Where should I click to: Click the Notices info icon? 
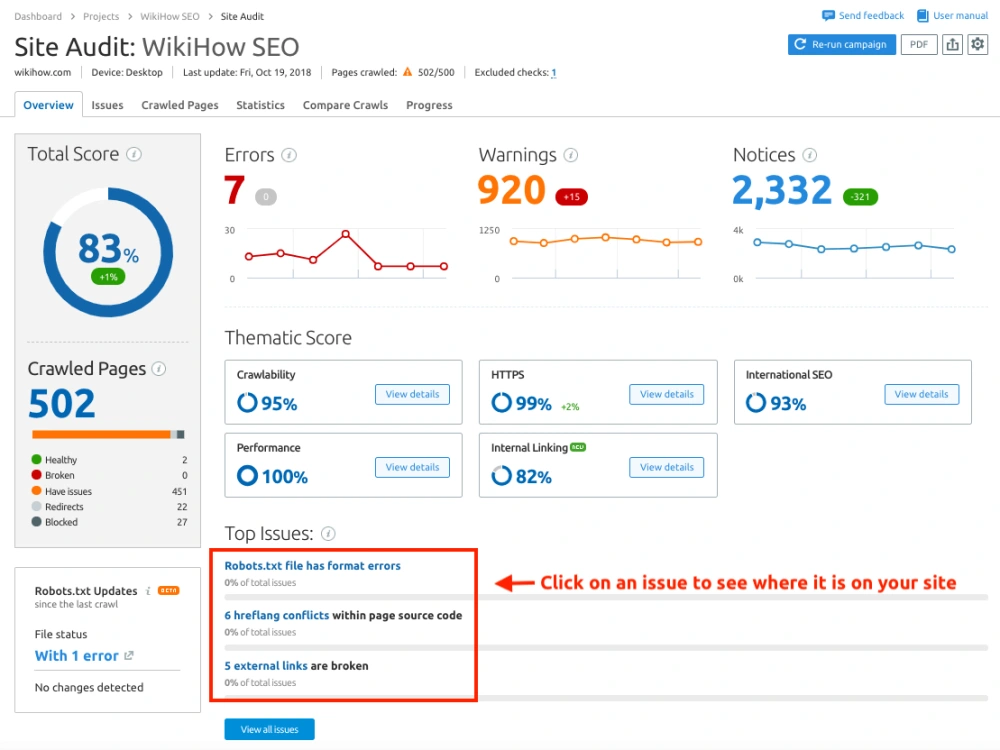(809, 155)
